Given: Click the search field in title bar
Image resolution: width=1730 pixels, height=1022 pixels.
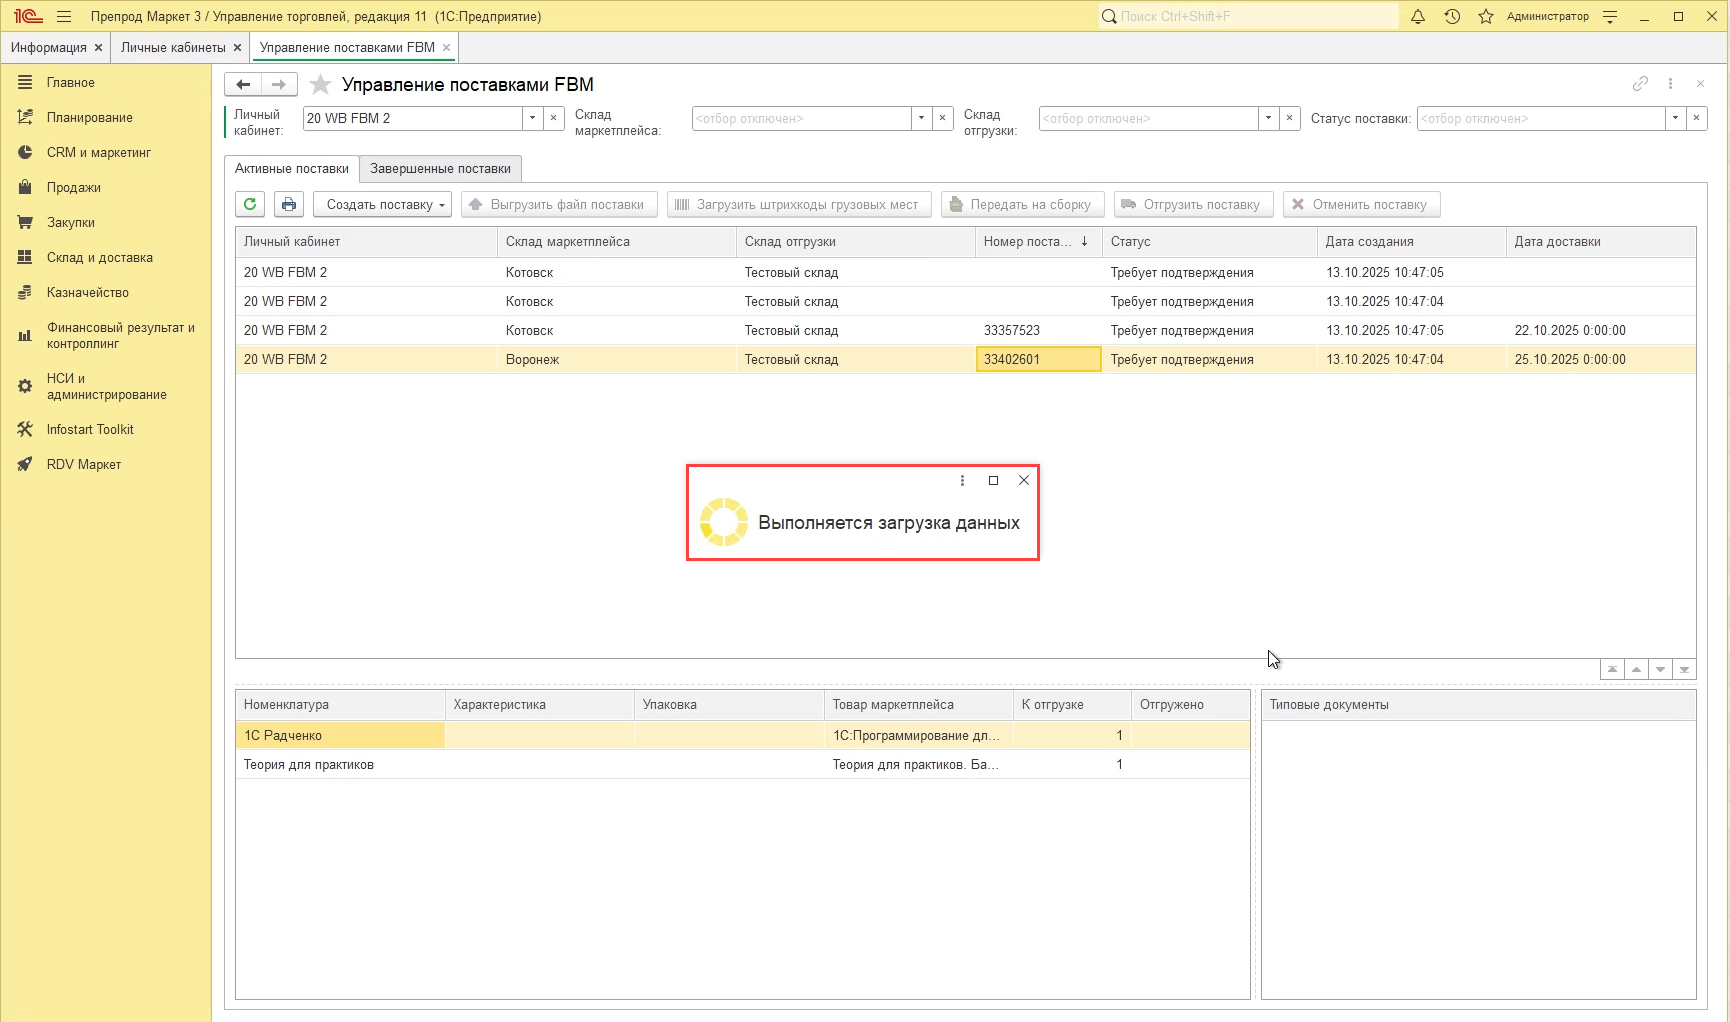Looking at the screenshot, I should pyautogui.click(x=1250, y=16).
